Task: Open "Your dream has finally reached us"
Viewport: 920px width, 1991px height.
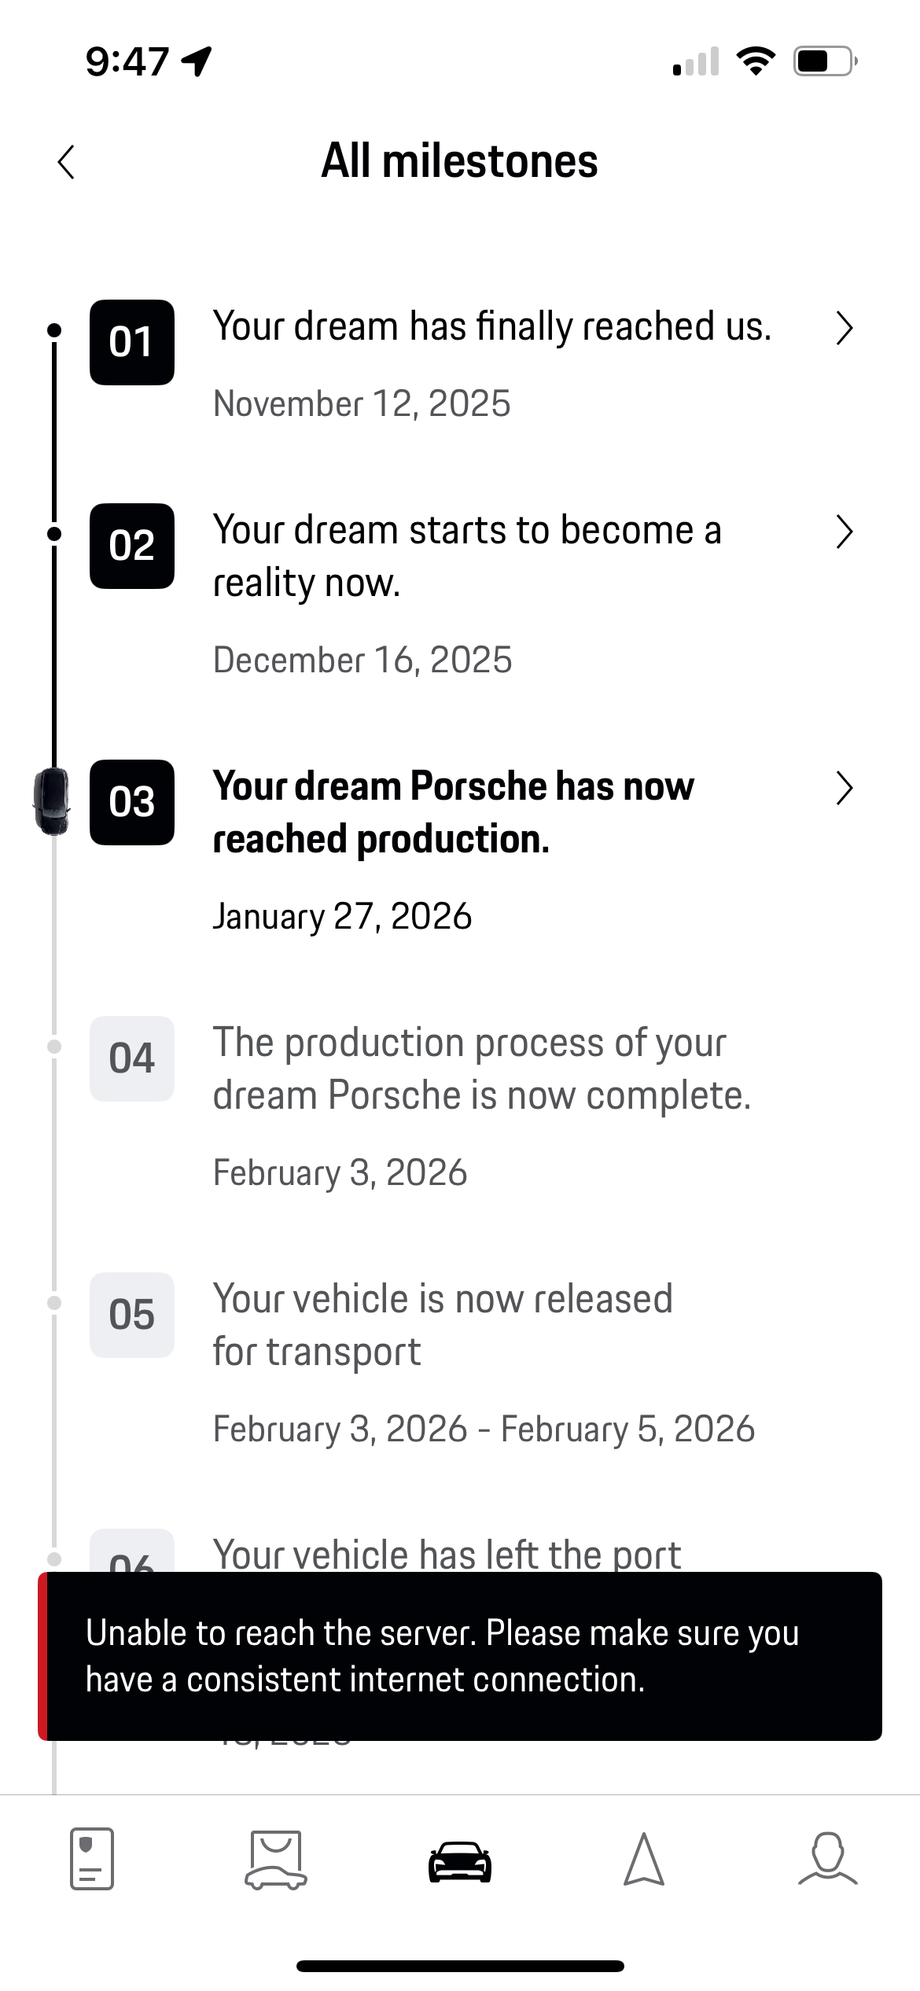Action: (492, 327)
